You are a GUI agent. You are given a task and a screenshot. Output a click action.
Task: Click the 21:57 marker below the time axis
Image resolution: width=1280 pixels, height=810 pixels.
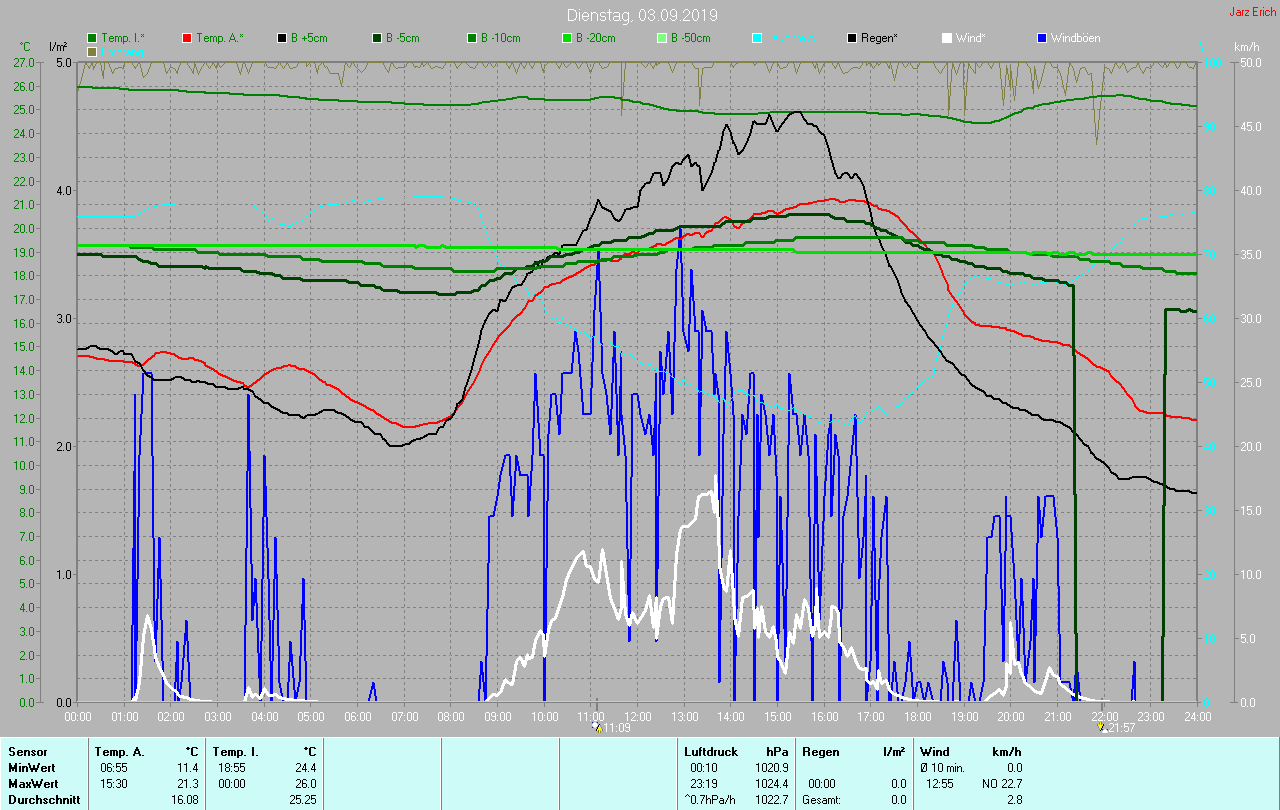point(1117,728)
